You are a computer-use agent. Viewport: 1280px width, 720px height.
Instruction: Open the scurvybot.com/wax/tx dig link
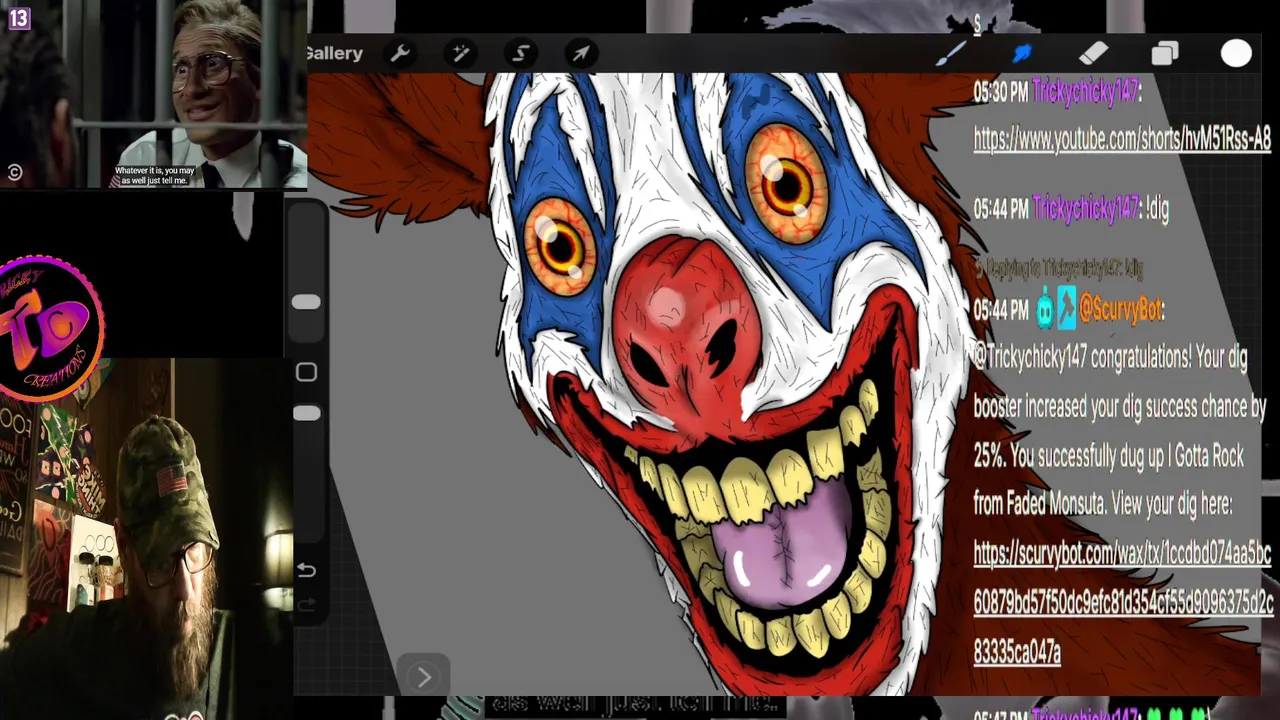1123,602
